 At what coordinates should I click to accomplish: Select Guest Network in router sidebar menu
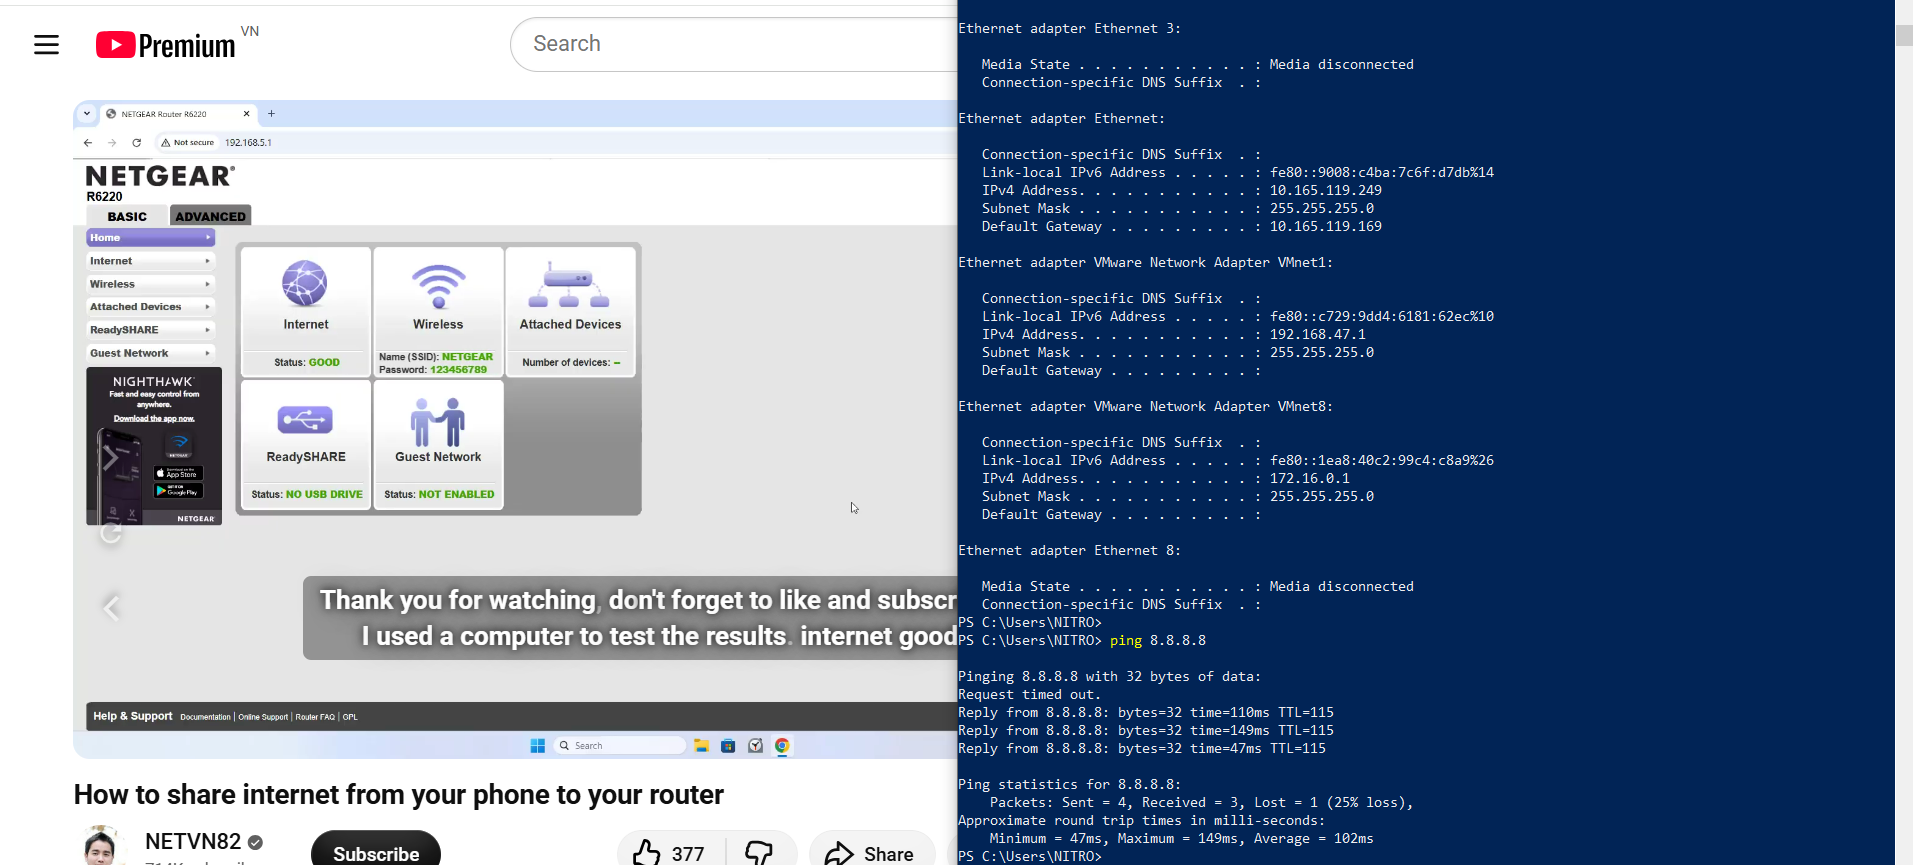point(150,353)
